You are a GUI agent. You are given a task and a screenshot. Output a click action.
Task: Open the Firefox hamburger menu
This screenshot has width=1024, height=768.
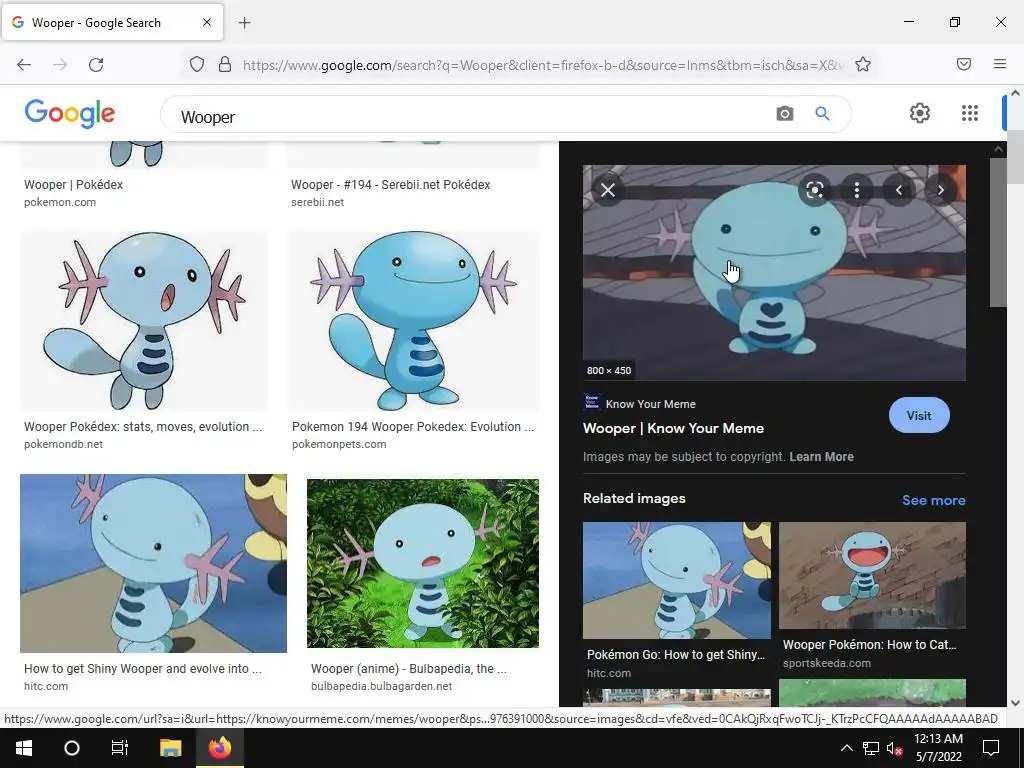pyautogui.click(x=1000, y=64)
